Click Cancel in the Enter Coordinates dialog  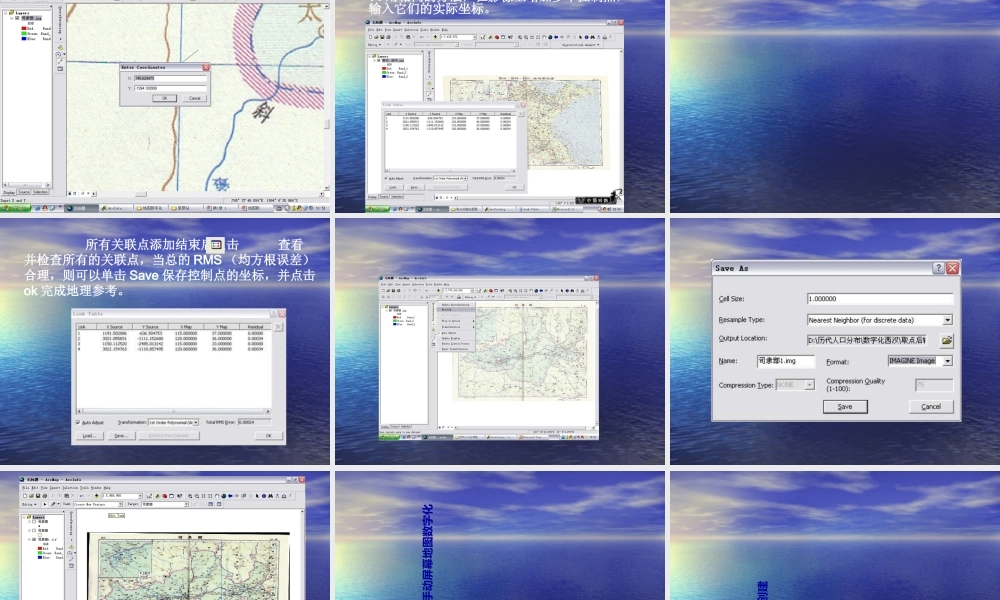coord(195,98)
